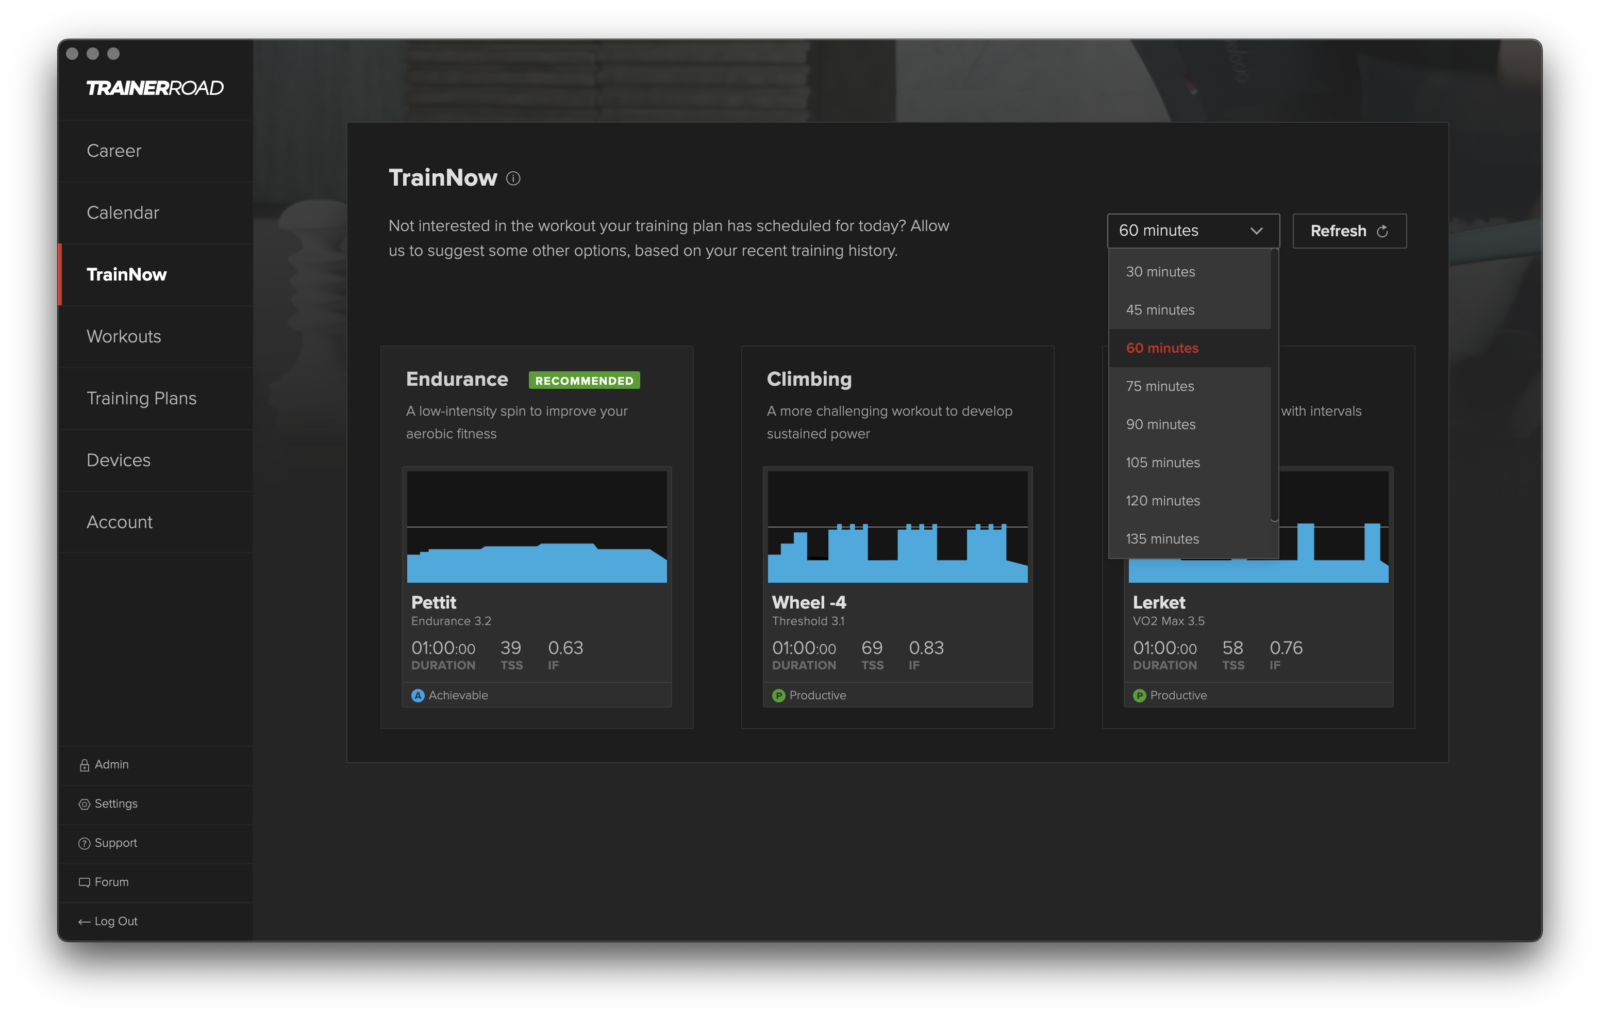This screenshot has width=1600, height=1018.
Task: Select 30 minutes from duration list
Action: click(x=1160, y=272)
